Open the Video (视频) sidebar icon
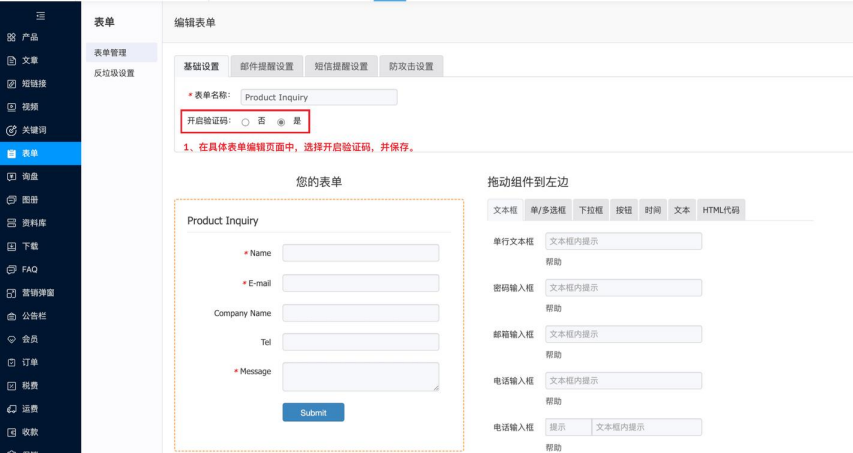 coord(11,107)
